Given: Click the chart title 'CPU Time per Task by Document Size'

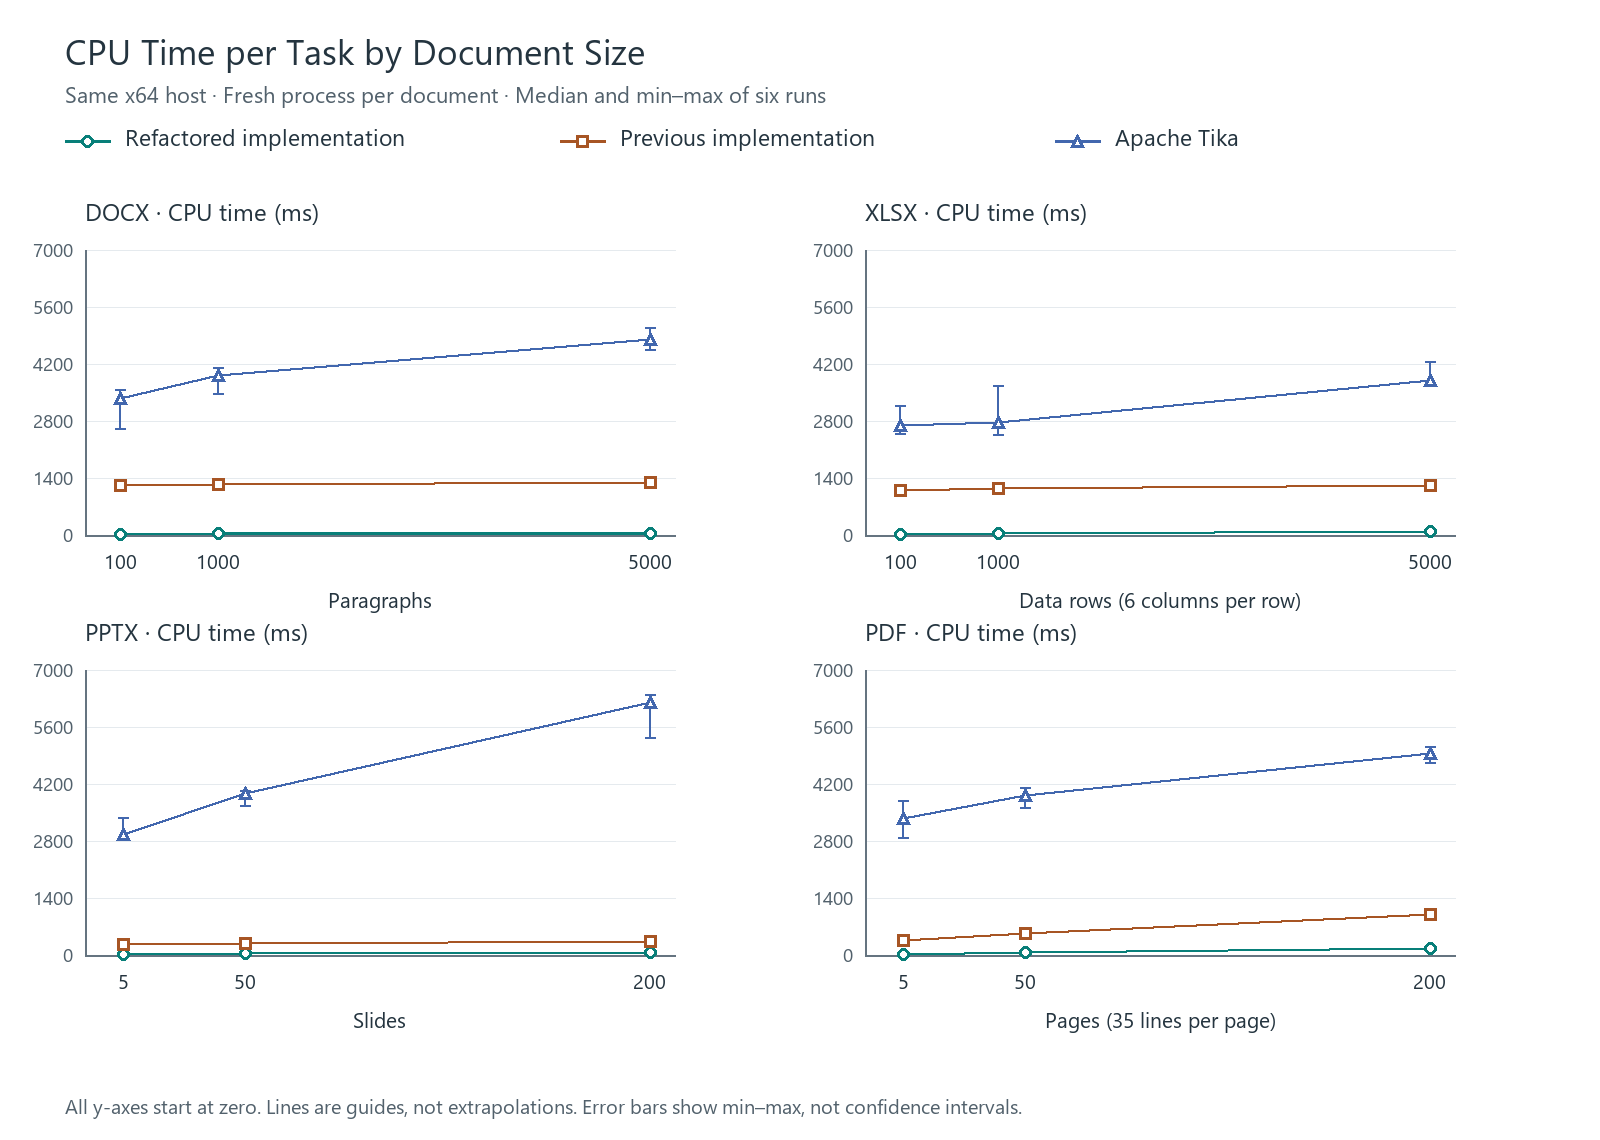Looking at the screenshot, I should pos(355,53).
